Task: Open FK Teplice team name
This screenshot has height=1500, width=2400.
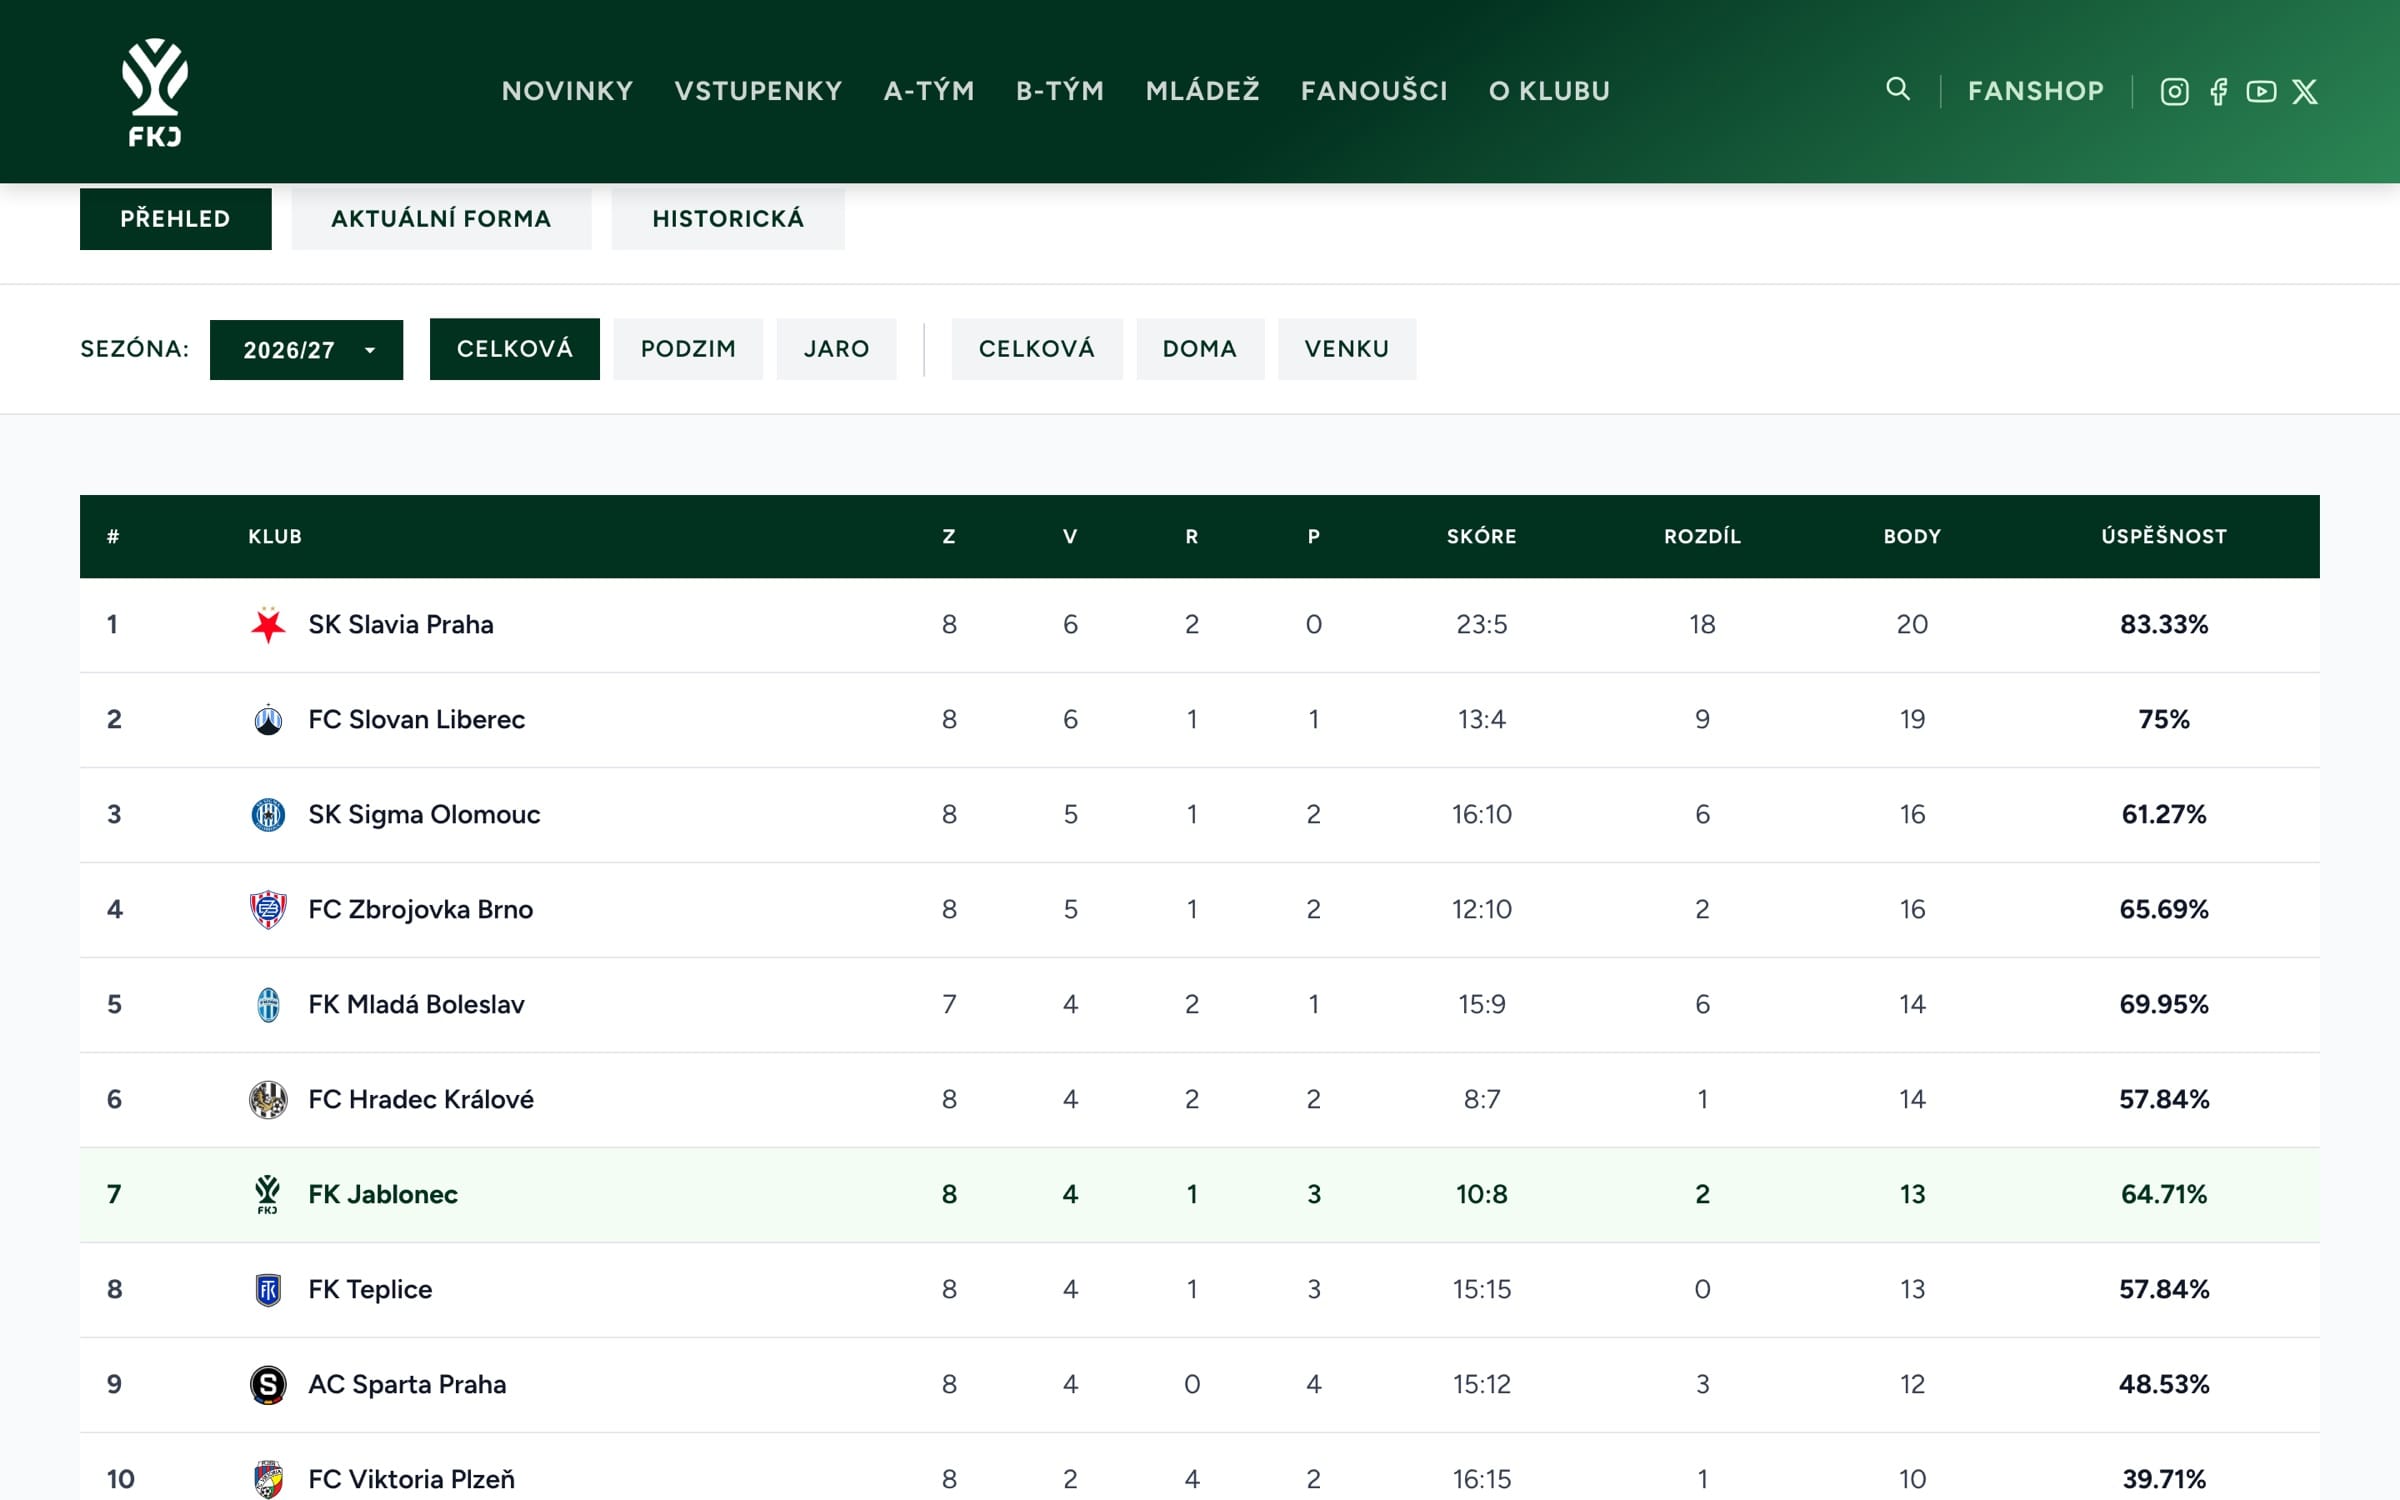Action: click(x=370, y=1289)
